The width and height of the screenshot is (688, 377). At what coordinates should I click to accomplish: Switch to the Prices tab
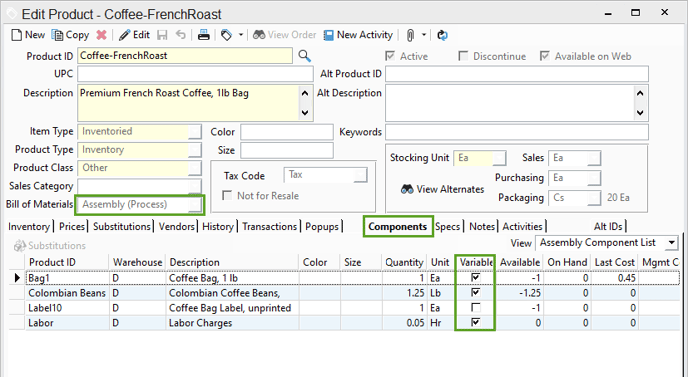(72, 226)
